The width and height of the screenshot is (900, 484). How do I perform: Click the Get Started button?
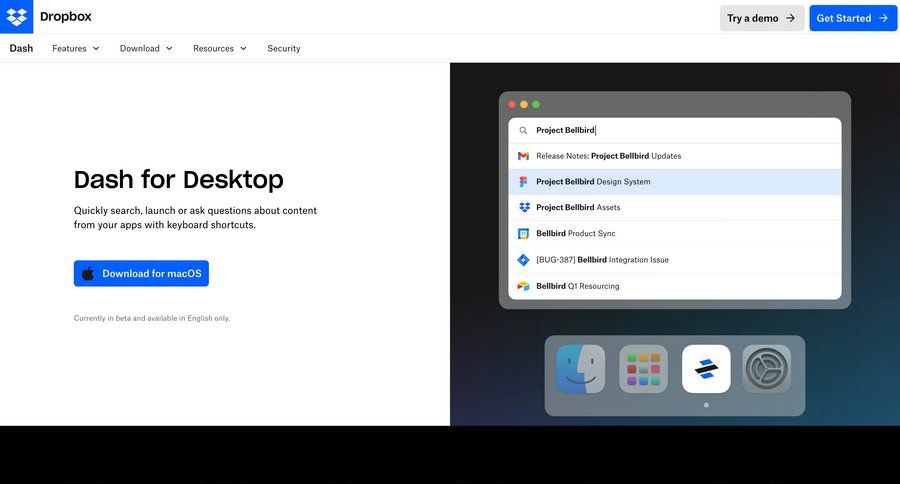(x=853, y=18)
